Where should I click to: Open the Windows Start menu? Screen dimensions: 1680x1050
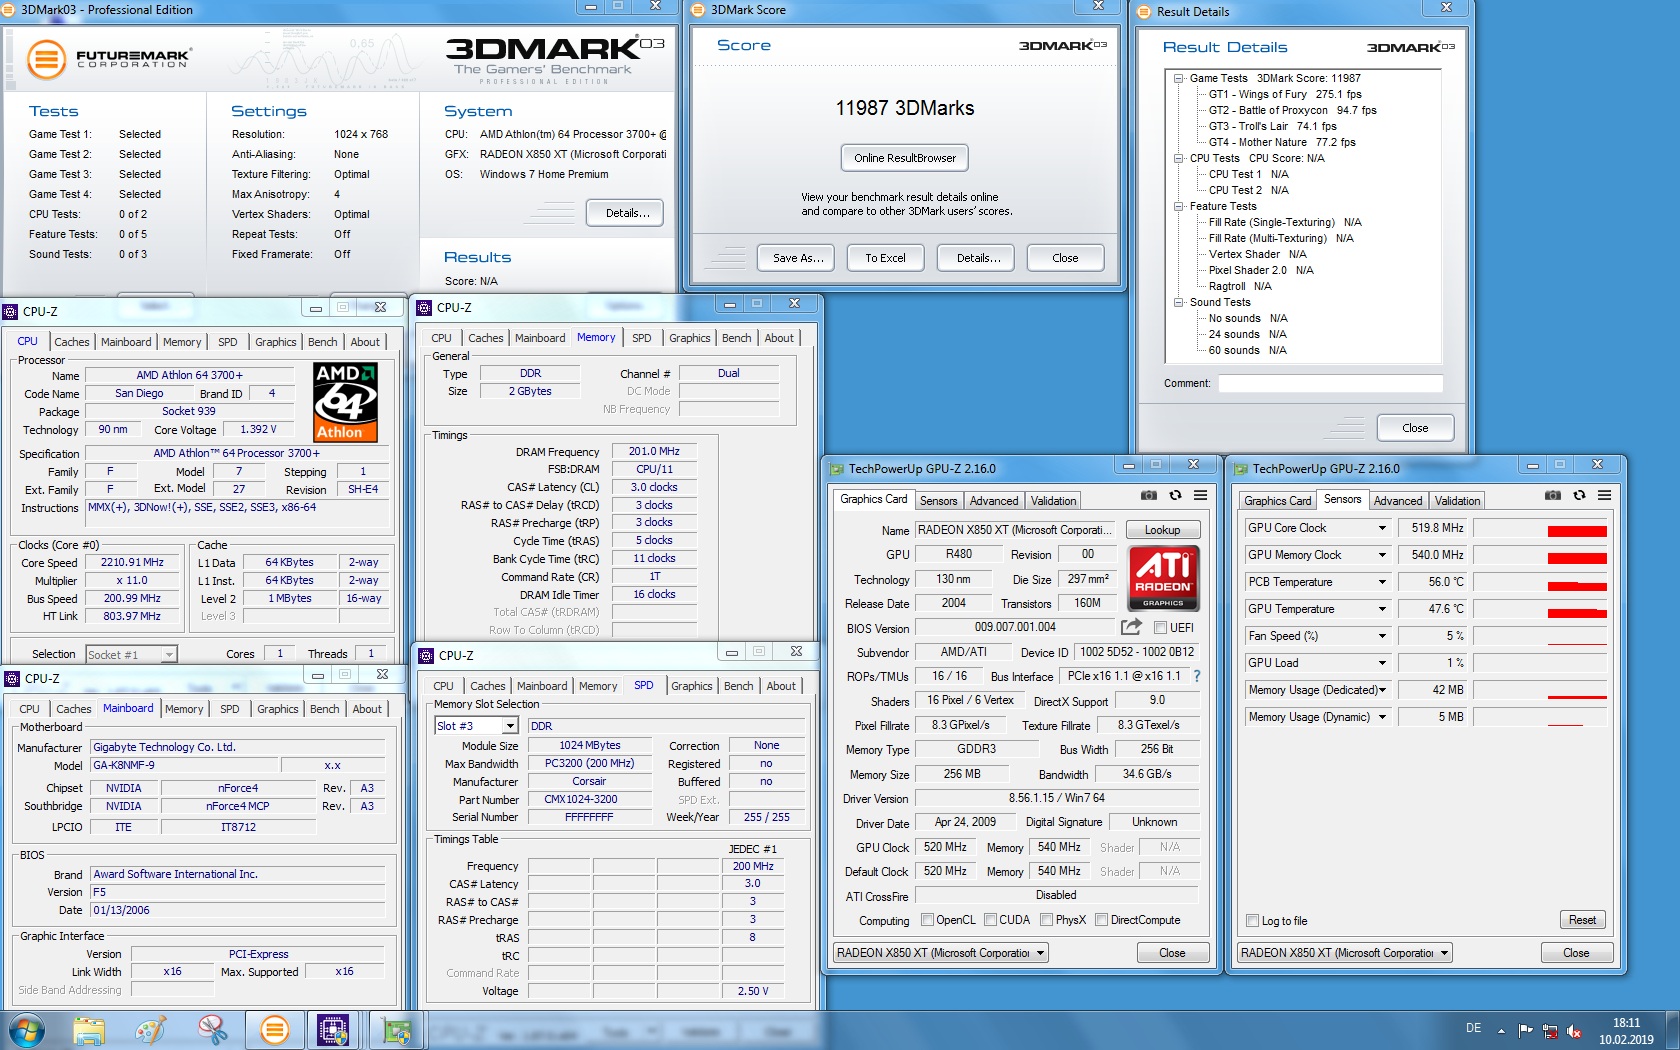point(27,1030)
